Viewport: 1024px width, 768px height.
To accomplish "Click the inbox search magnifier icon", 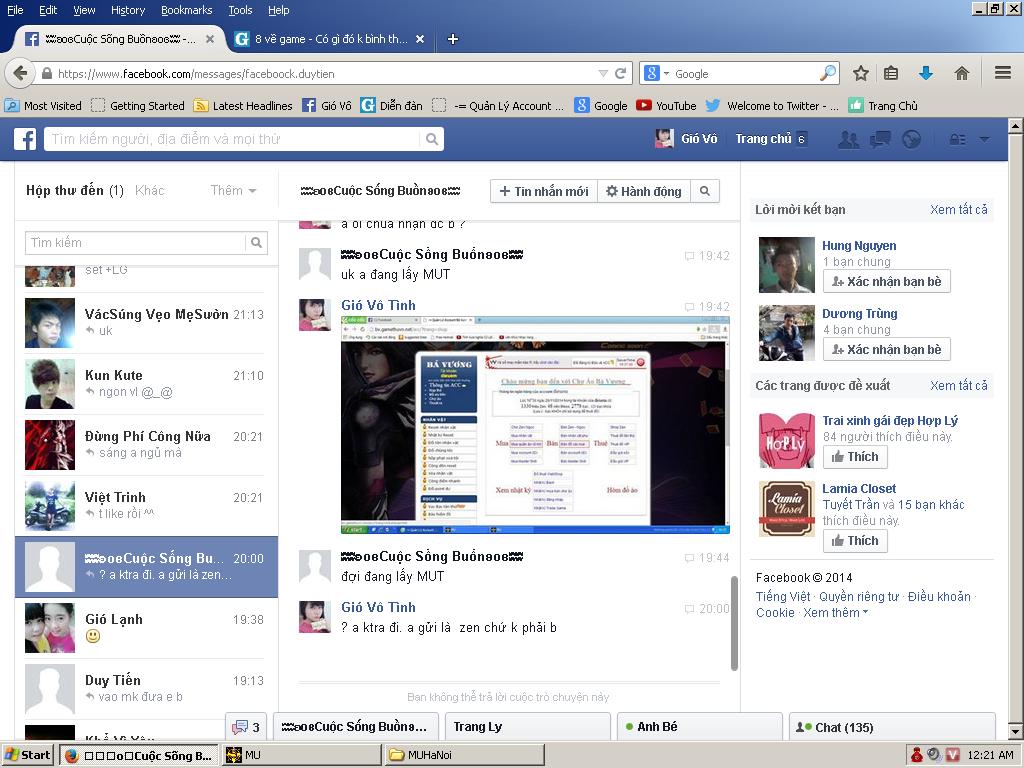I will [257, 243].
